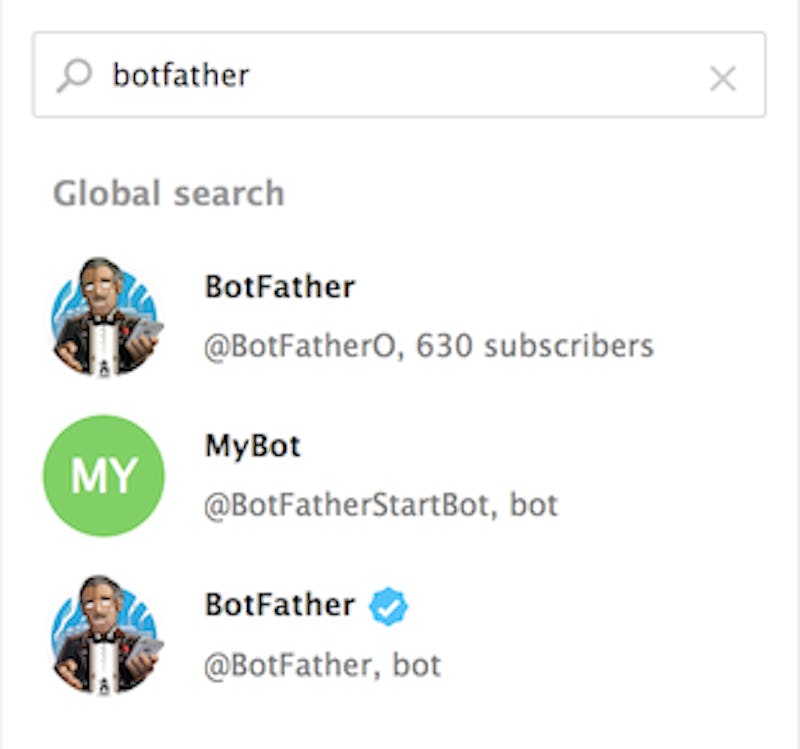
Task: Select the unverified BotFather channel name
Action: coord(280,287)
